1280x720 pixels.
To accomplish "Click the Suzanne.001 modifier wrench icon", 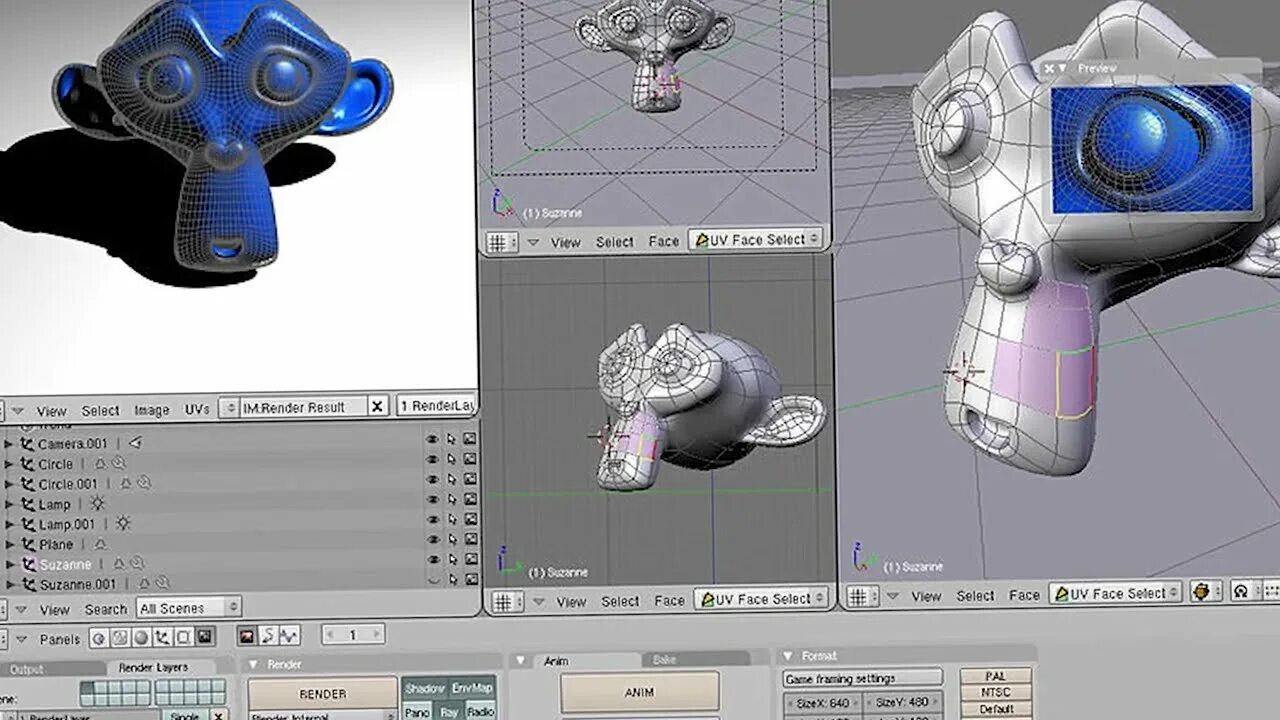I will tap(162, 584).
